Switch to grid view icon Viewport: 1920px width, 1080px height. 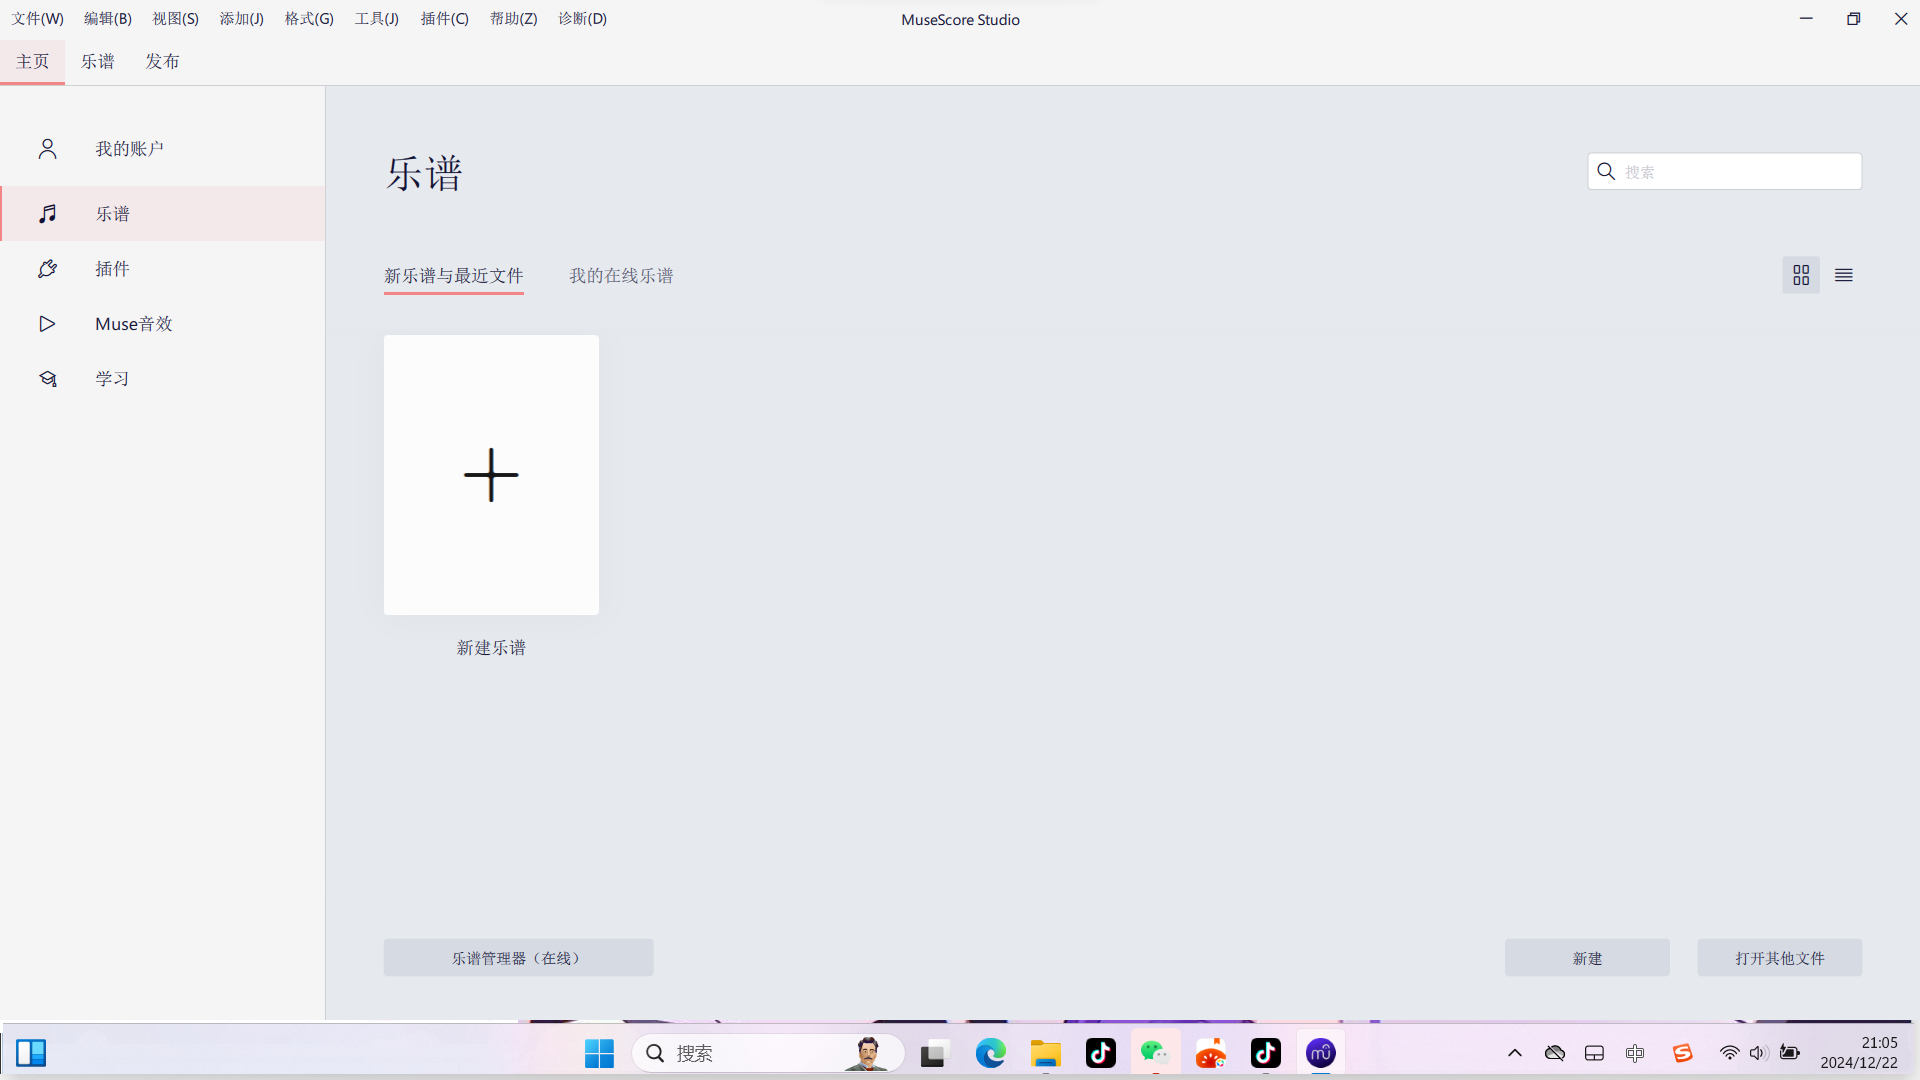[1801, 275]
